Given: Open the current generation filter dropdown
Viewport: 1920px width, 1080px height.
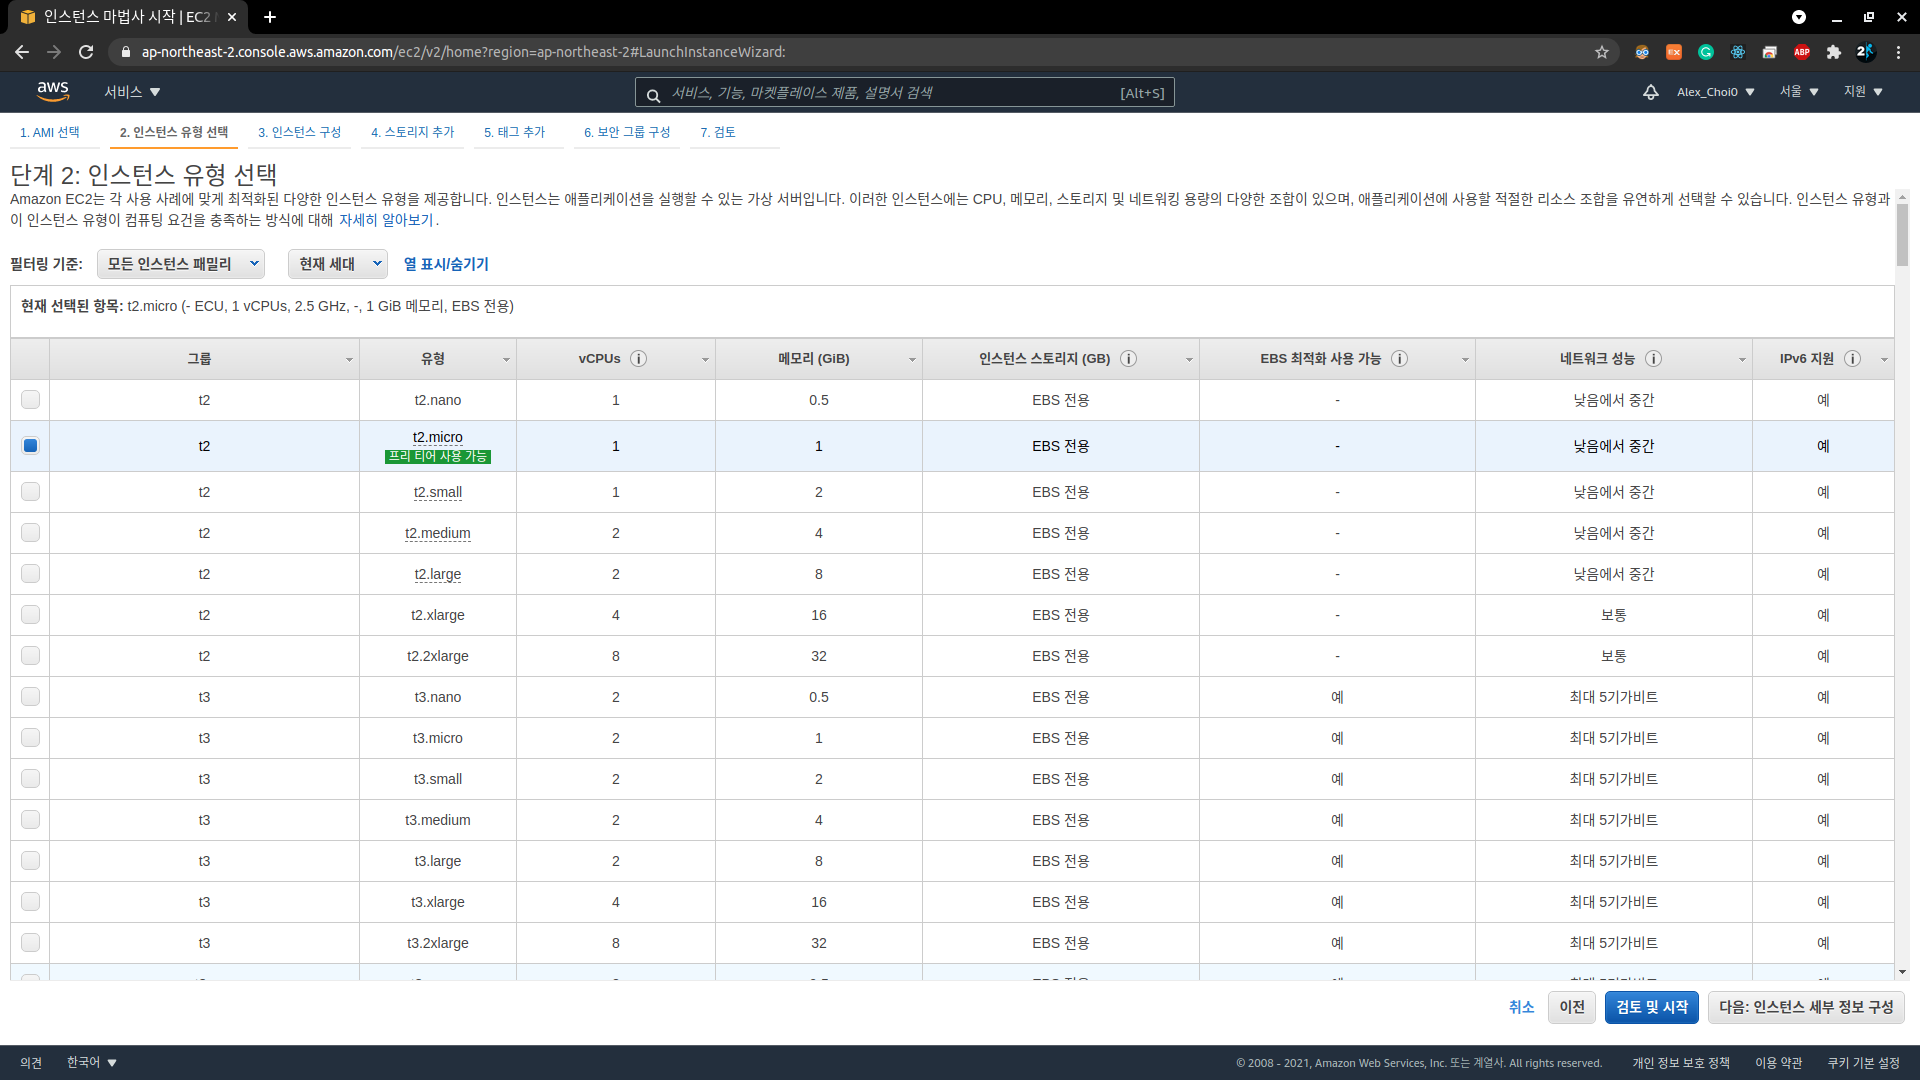Looking at the screenshot, I should [338, 264].
